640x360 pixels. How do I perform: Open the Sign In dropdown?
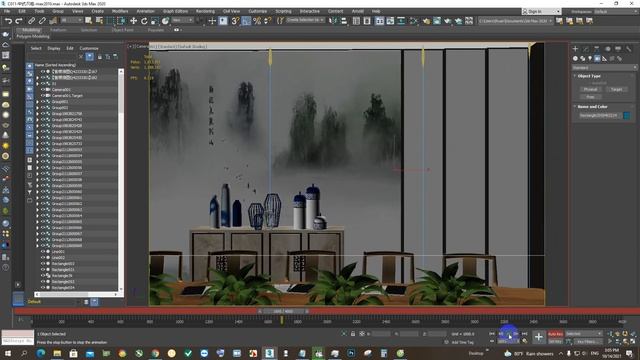[541, 11]
